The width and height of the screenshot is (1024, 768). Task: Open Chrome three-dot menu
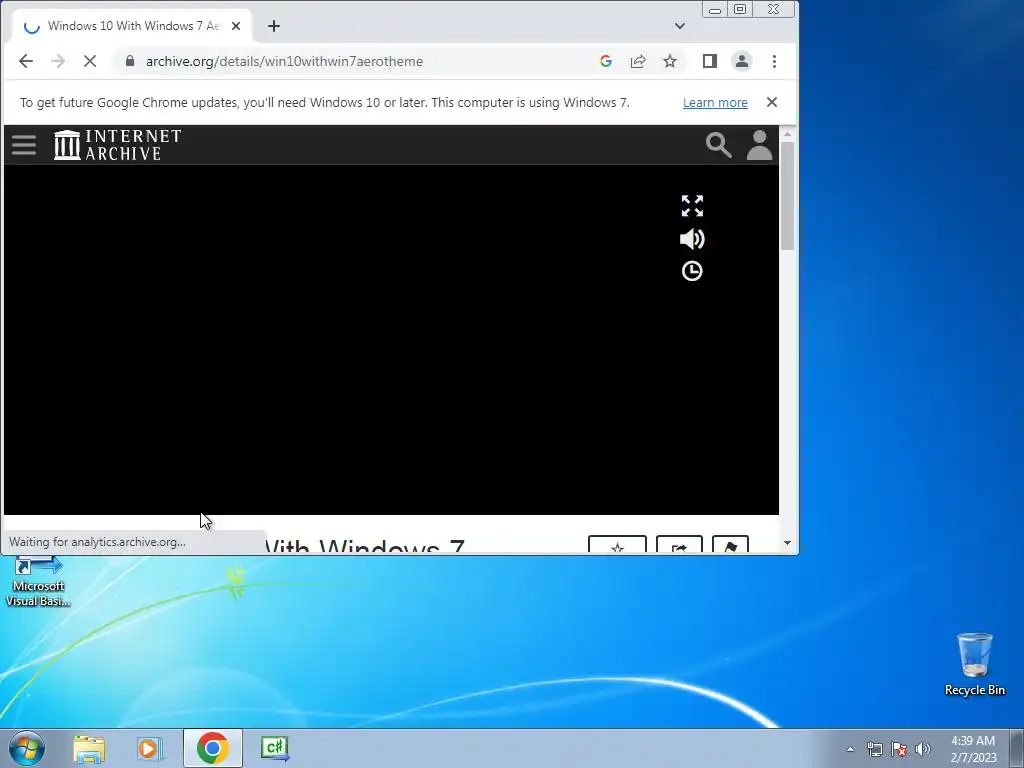(x=775, y=61)
